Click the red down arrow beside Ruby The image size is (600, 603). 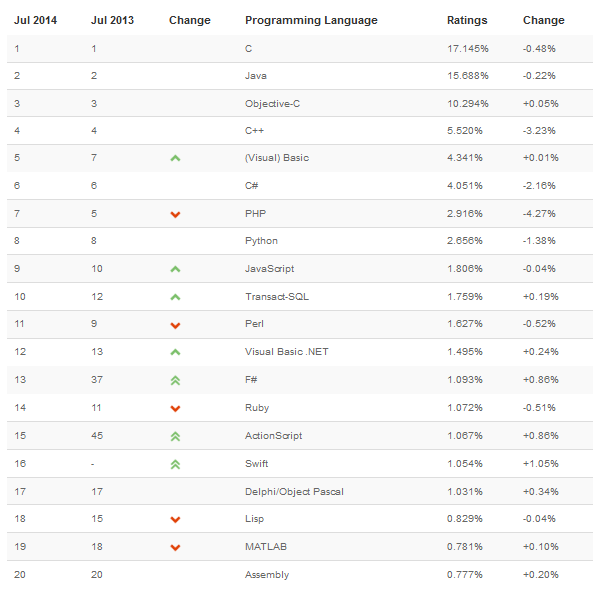tap(175, 408)
